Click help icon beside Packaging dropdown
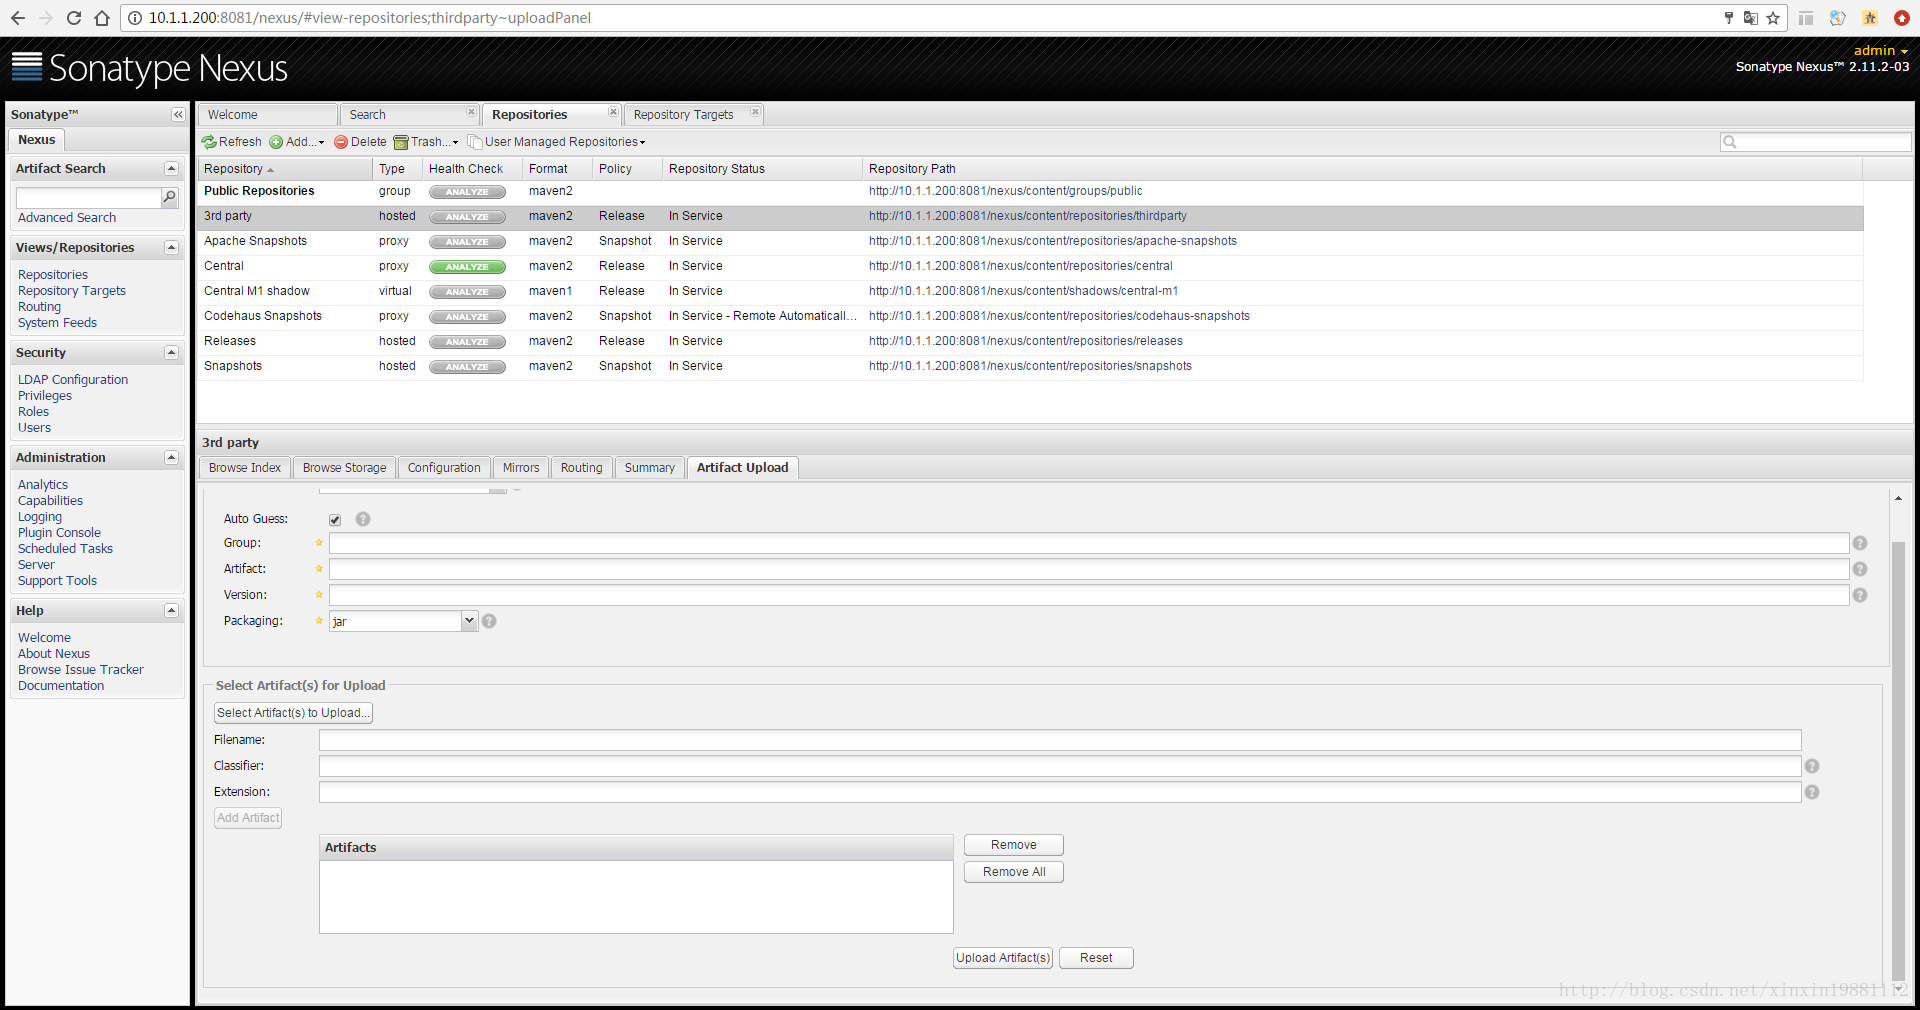This screenshot has height=1010, width=1920. click(489, 621)
